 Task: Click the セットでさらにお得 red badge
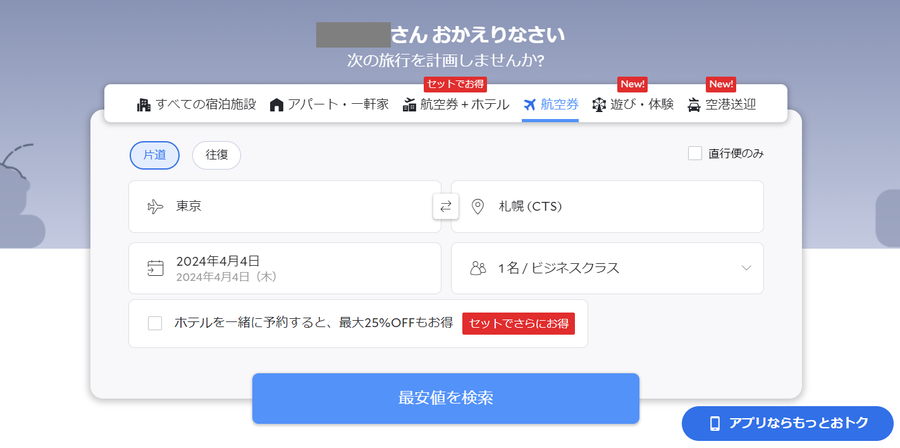pos(518,324)
